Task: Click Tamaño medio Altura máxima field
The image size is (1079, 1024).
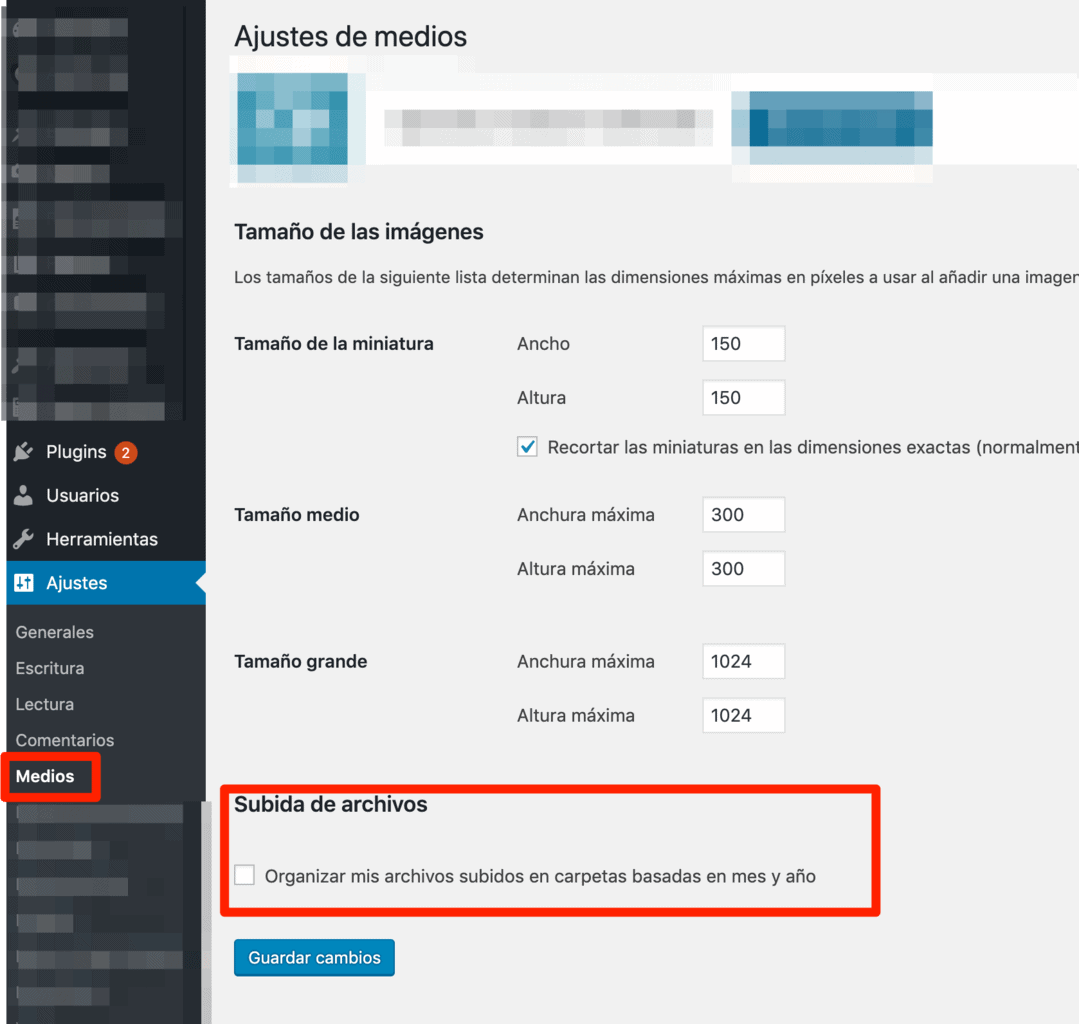Action: tap(743, 568)
